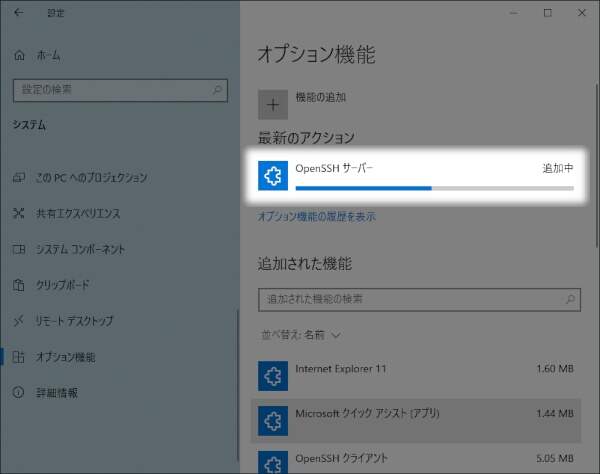Image resolution: width=600 pixels, height=474 pixels.
Task: Click the 機能の追加 label
Action: 321,97
